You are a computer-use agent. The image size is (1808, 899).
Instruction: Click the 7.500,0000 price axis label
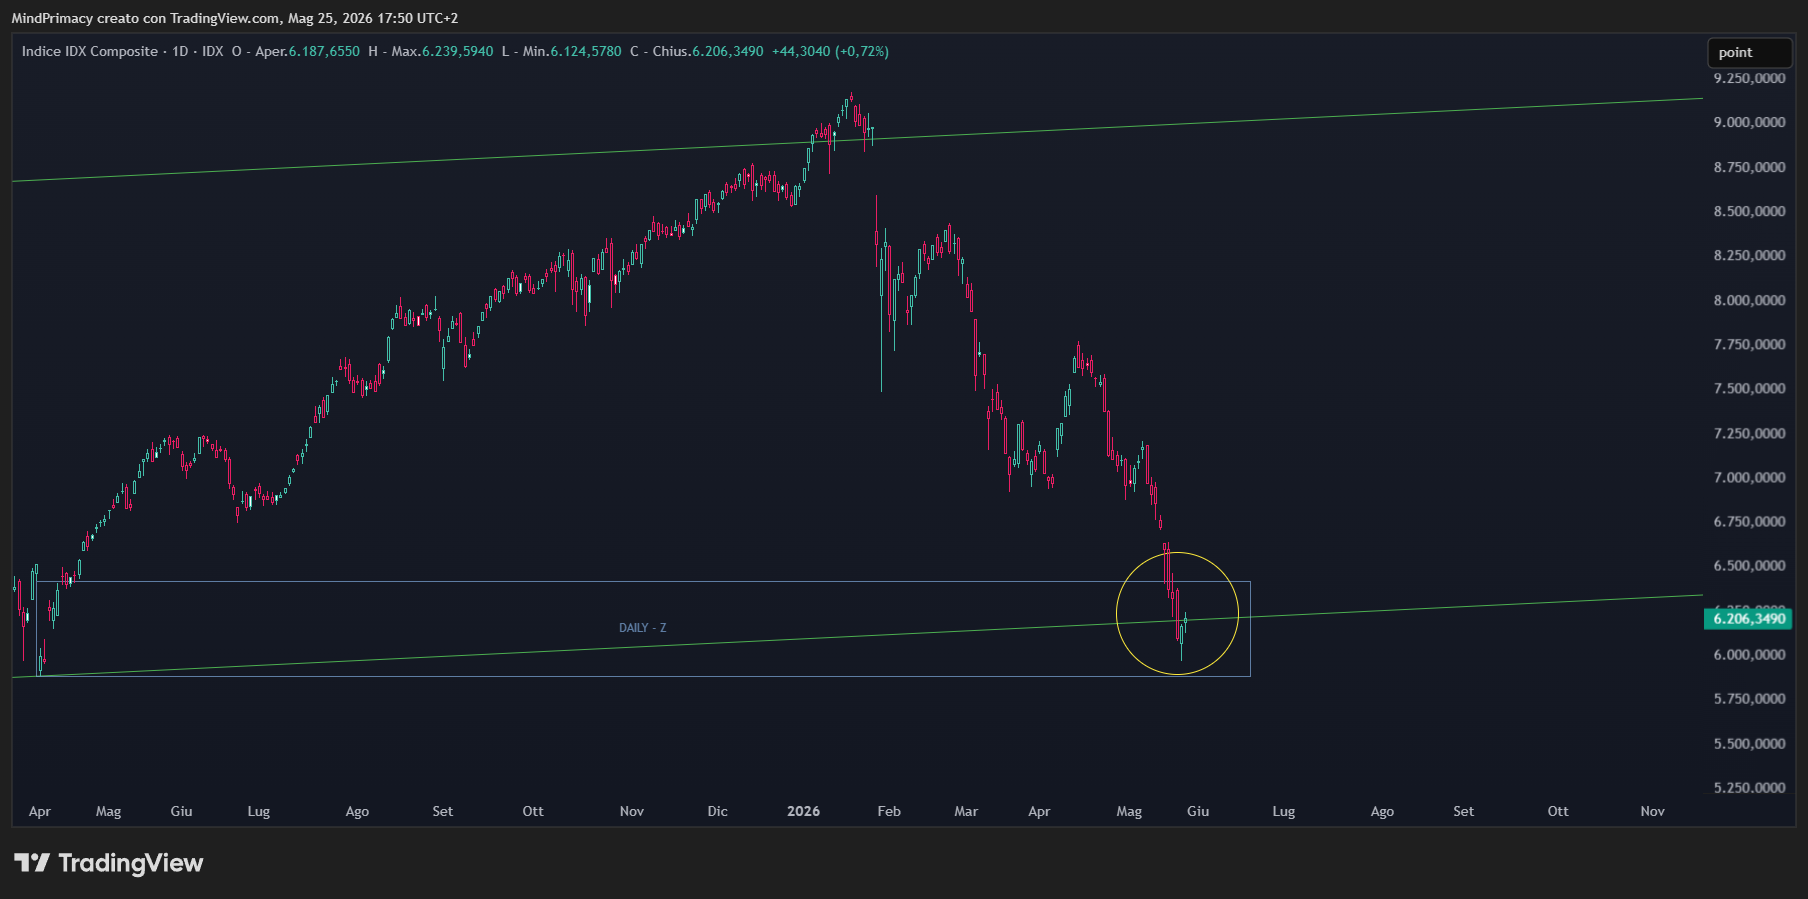tap(1749, 388)
